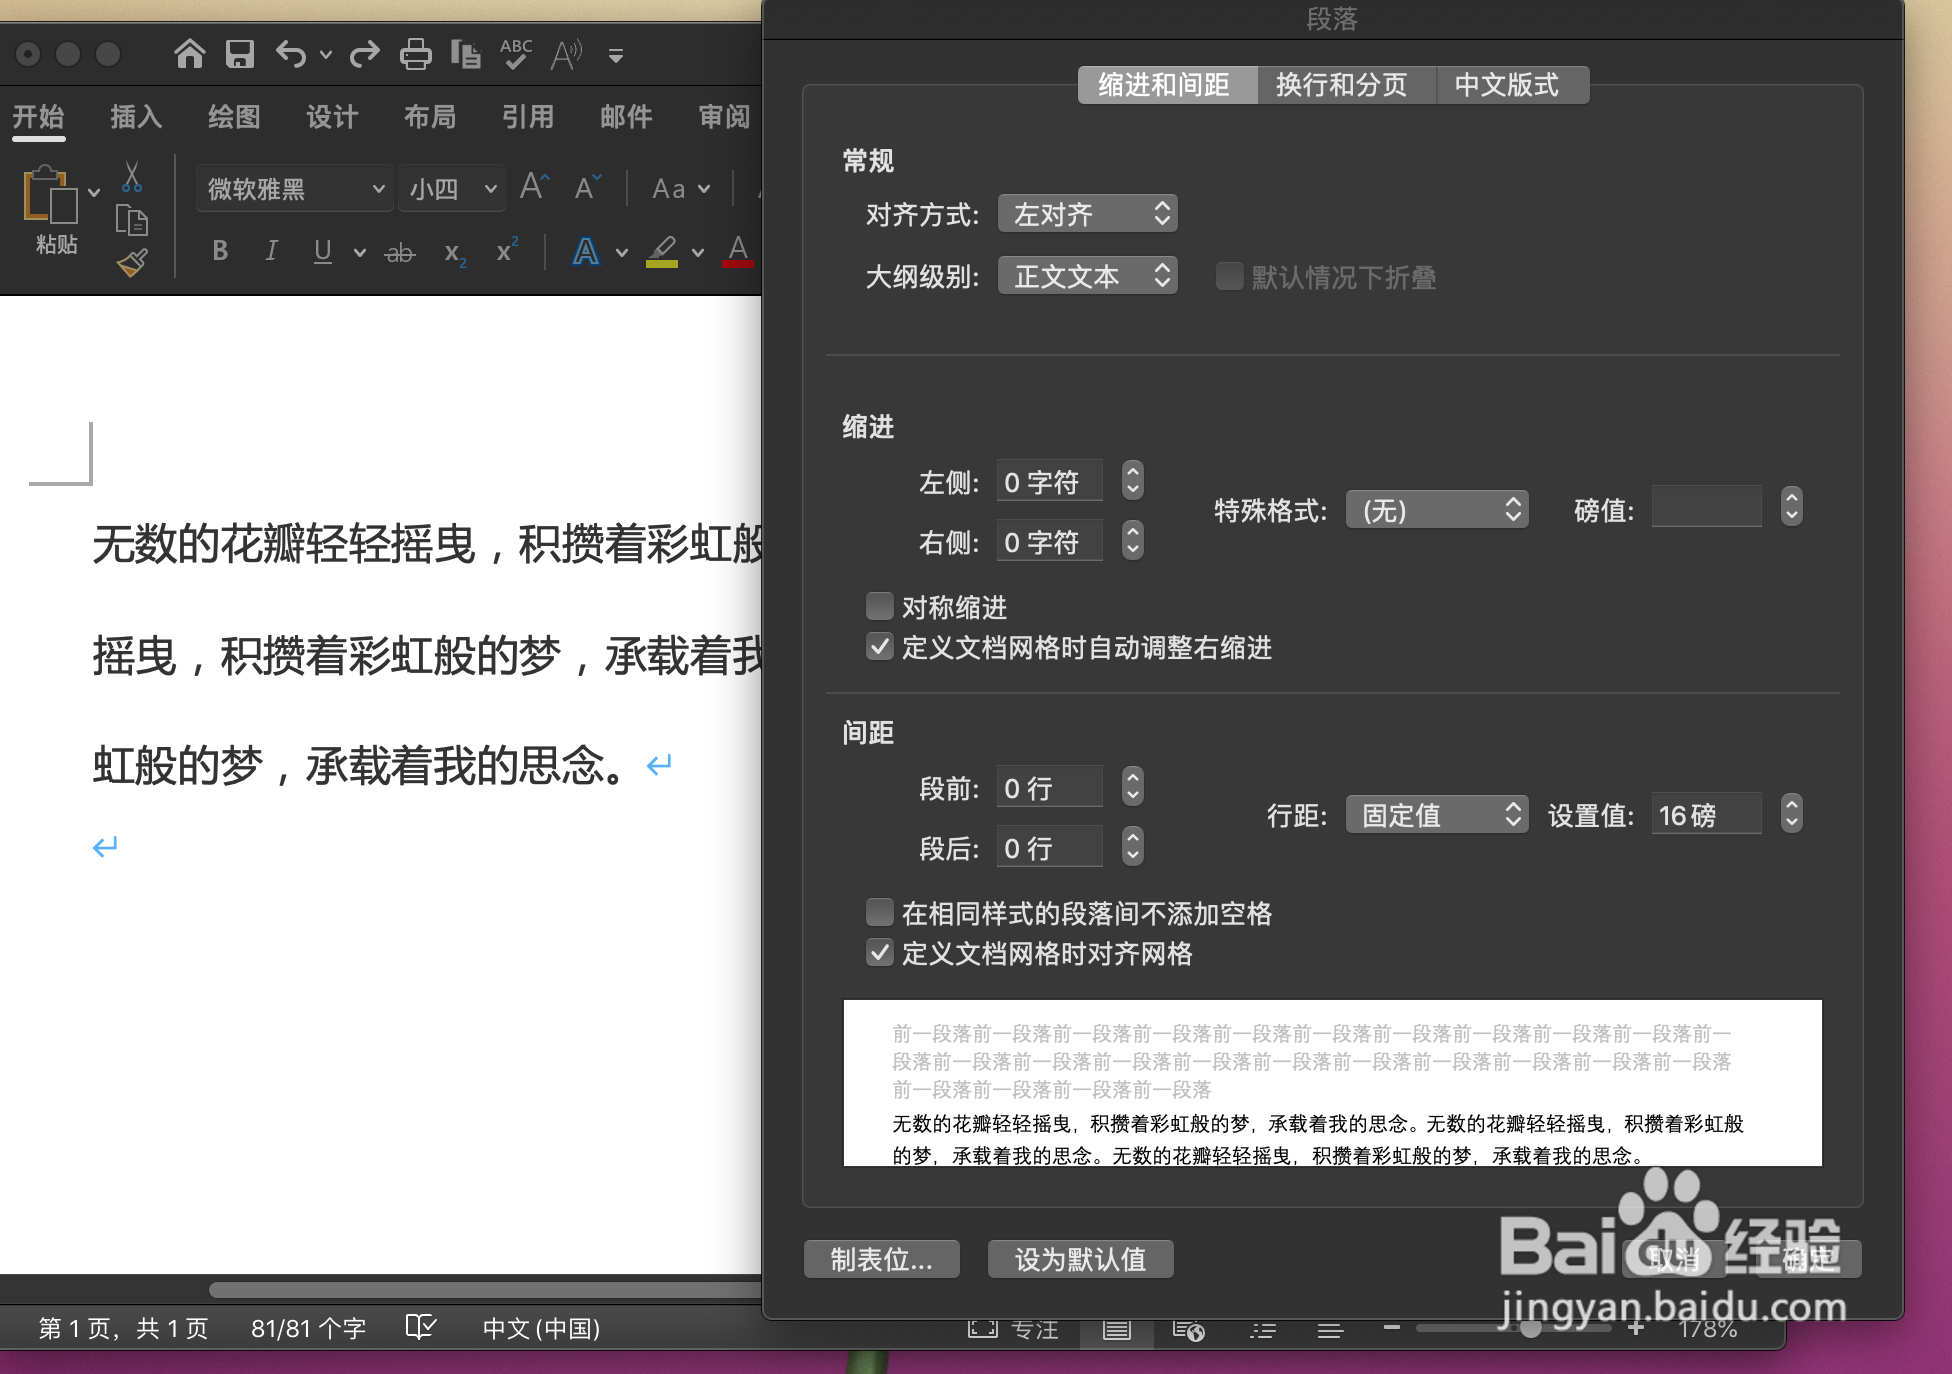This screenshot has height=1374, width=1952.
Task: Switch to the 换行和分页 tab
Action: point(1346,84)
